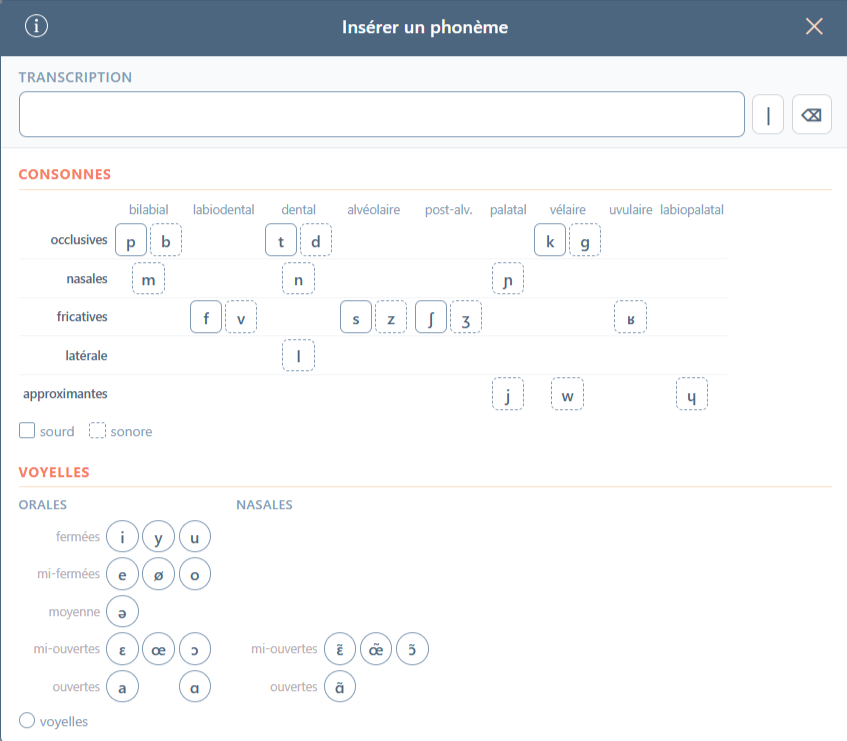Insert the lateral consonant l

[298, 356]
